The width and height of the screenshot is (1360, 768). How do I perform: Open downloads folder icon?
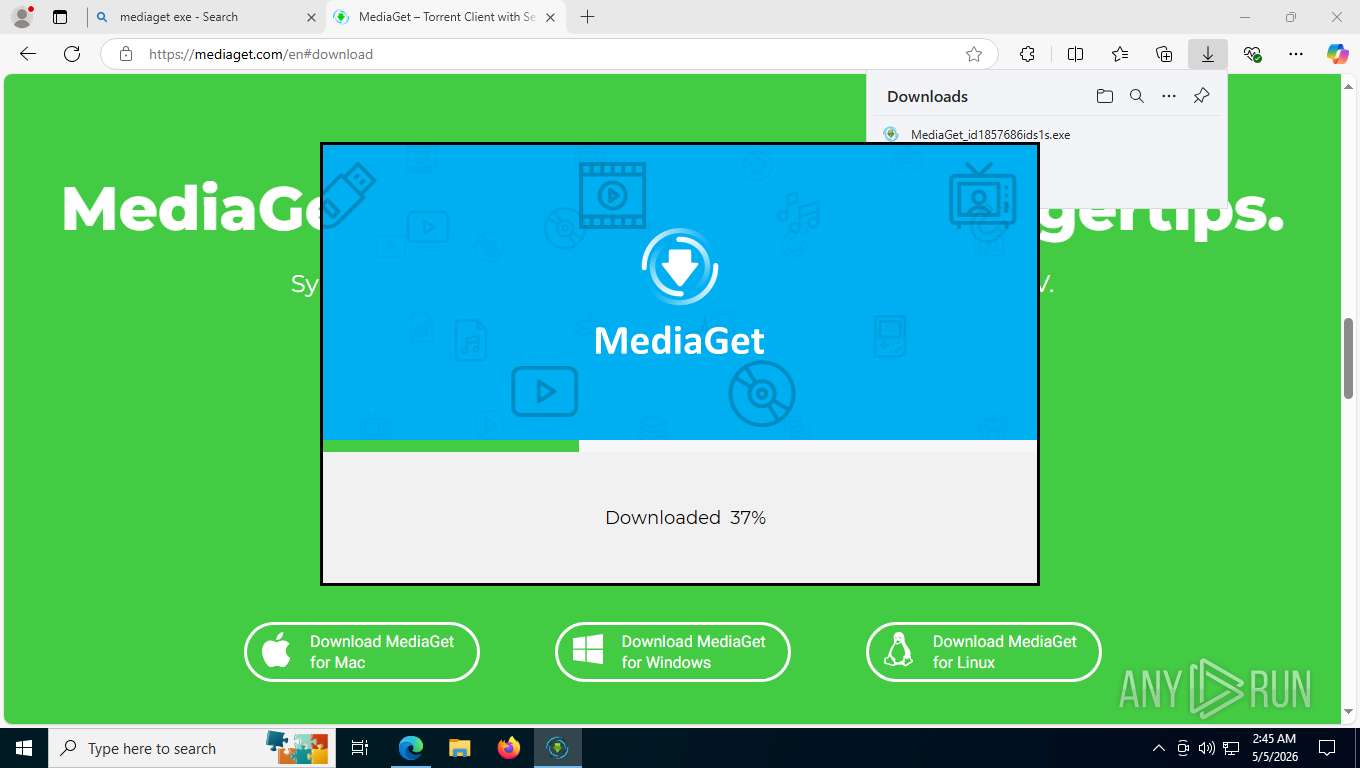click(1105, 96)
